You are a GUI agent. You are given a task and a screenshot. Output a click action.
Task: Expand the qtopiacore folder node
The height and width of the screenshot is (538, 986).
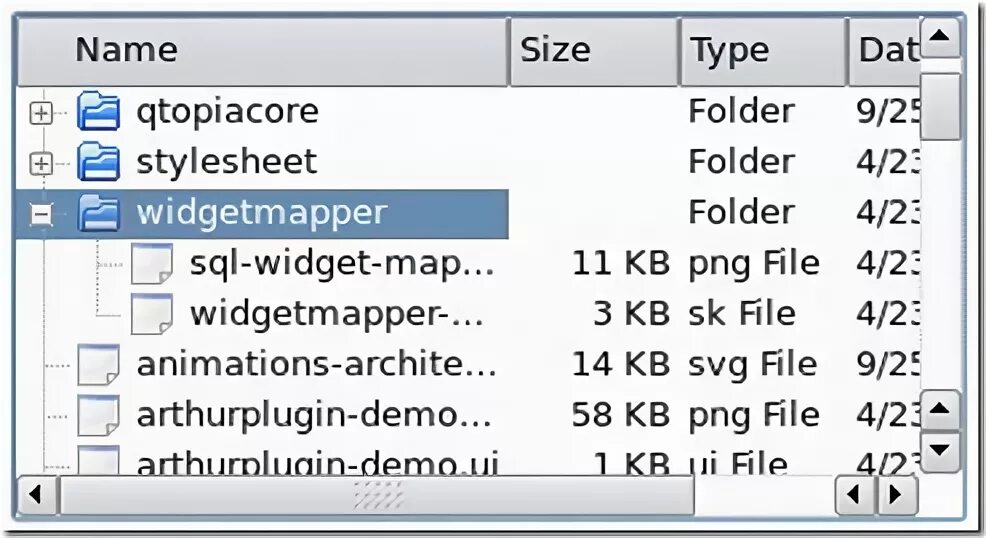(41, 113)
